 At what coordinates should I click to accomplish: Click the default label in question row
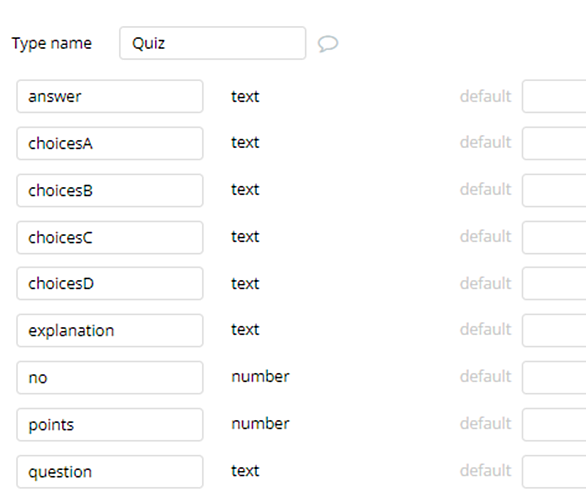pos(485,470)
